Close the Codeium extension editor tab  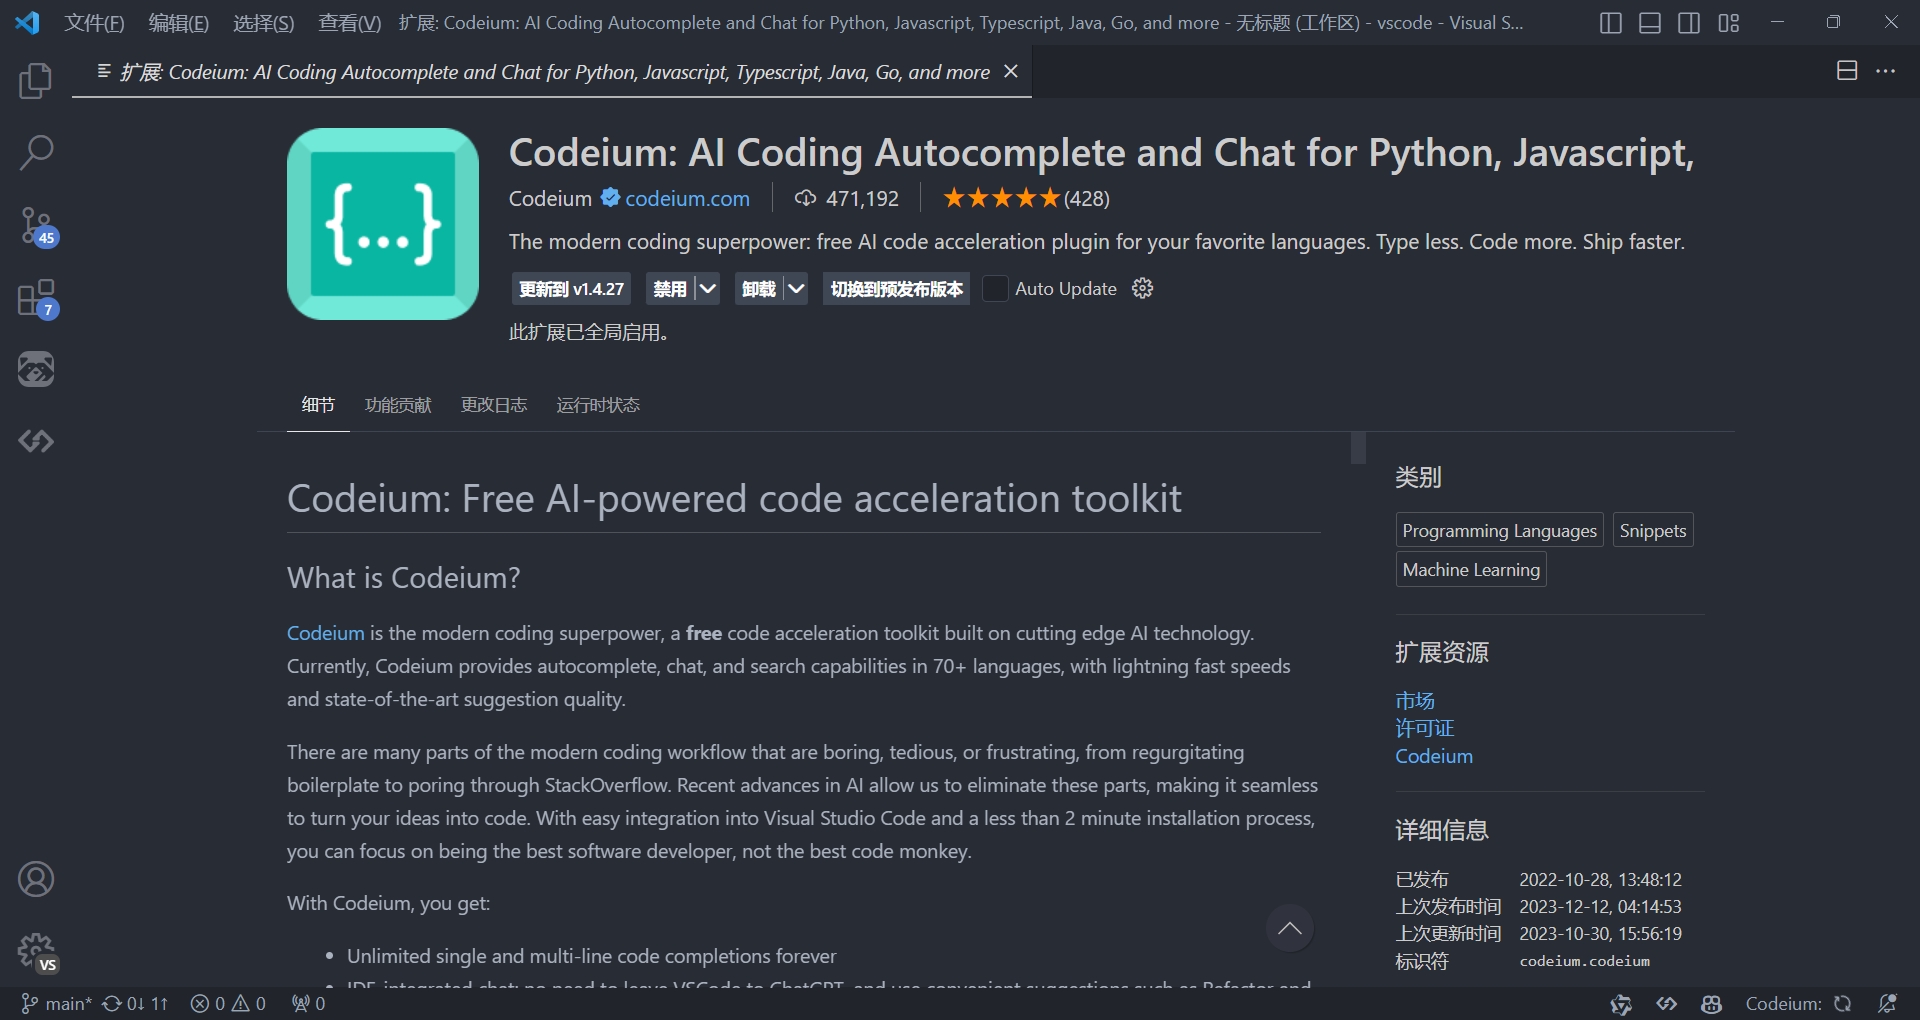click(1011, 71)
